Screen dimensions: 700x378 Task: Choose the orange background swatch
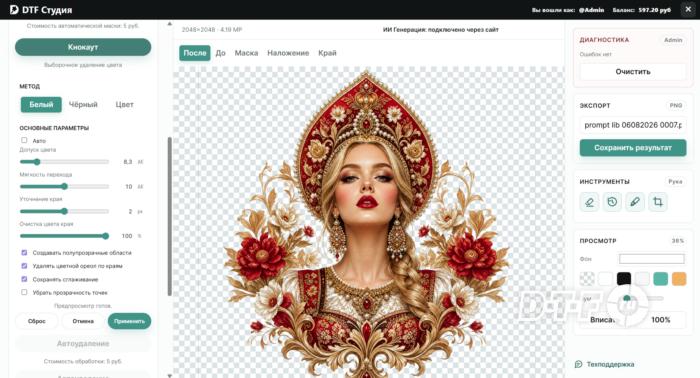click(679, 279)
